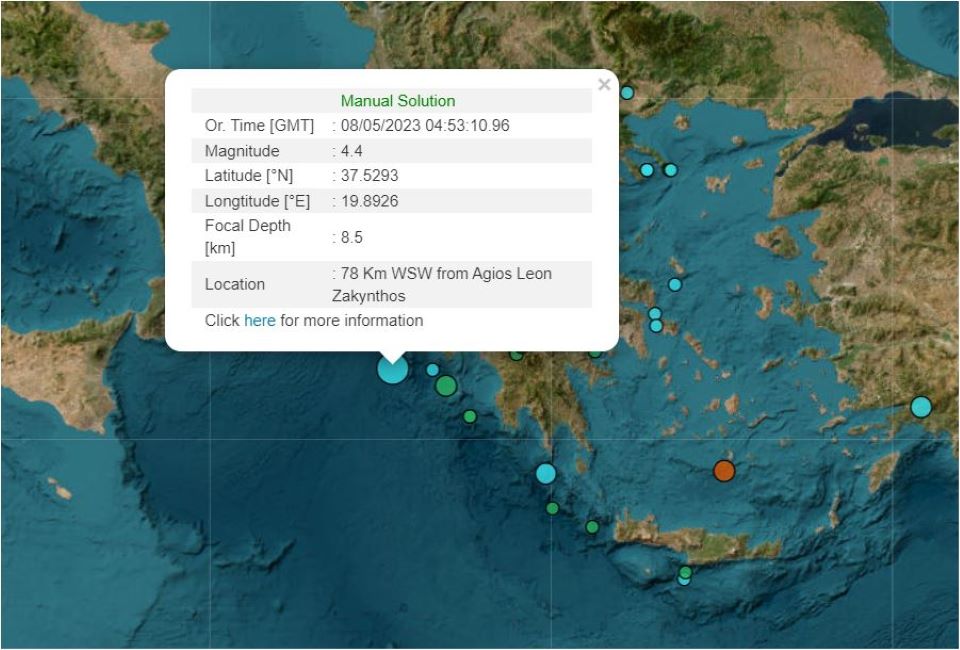This screenshot has width=960, height=650.
Task: Select the green marker below the Manual Solution popup
Action: pyautogui.click(x=516, y=353)
